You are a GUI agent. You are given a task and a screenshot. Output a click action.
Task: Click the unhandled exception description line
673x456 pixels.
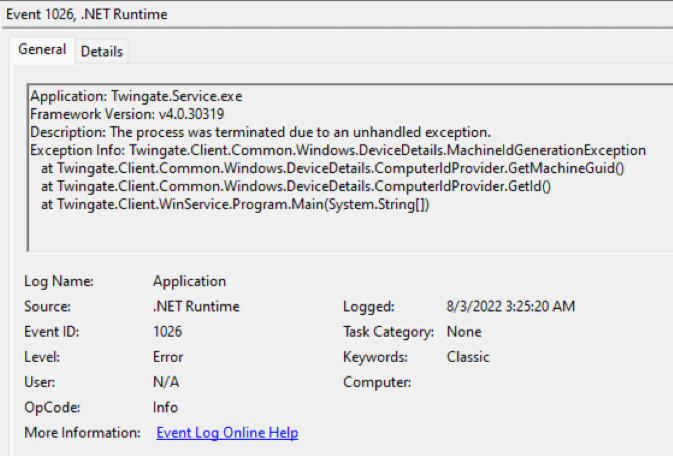[x=261, y=132]
